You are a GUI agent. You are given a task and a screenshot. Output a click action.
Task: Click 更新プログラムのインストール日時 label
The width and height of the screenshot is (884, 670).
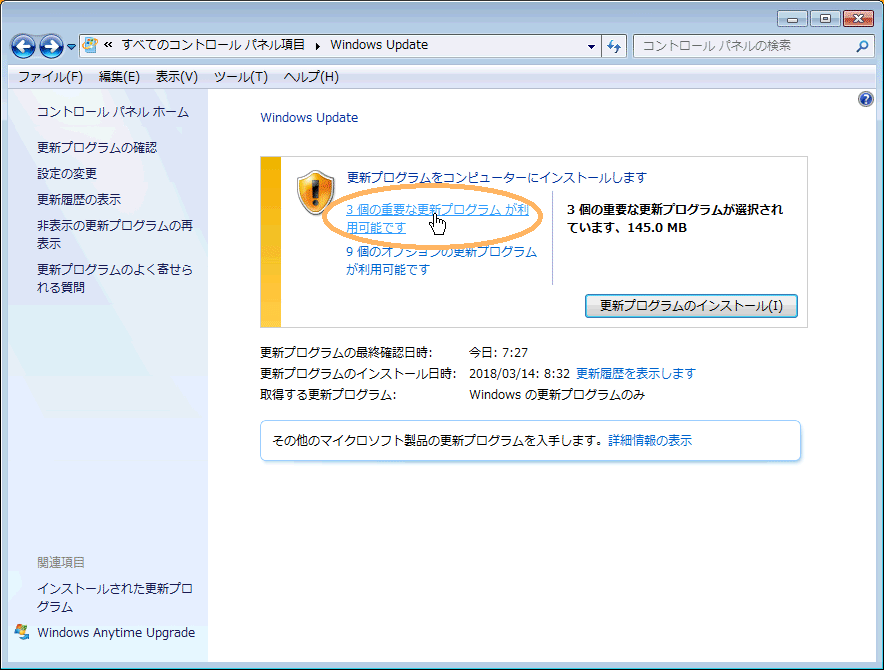[359, 374]
